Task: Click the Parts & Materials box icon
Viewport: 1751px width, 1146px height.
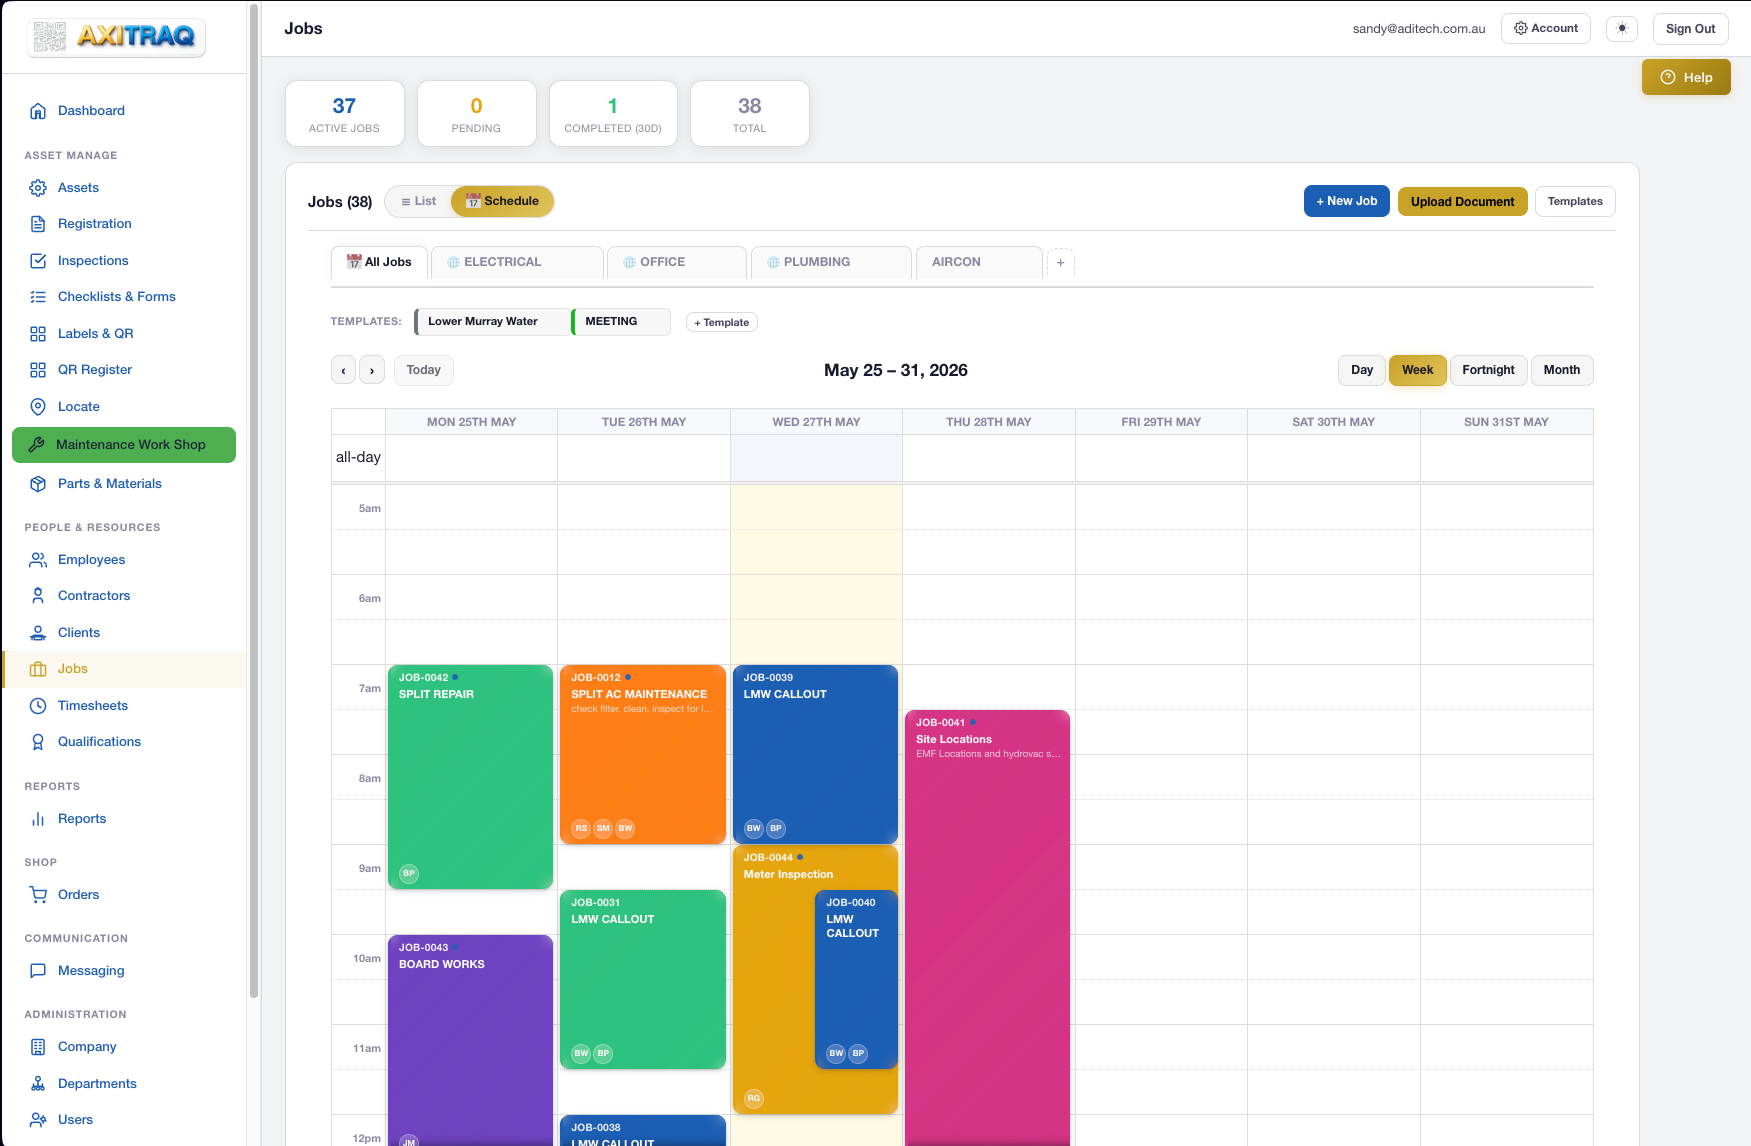Action: point(38,484)
